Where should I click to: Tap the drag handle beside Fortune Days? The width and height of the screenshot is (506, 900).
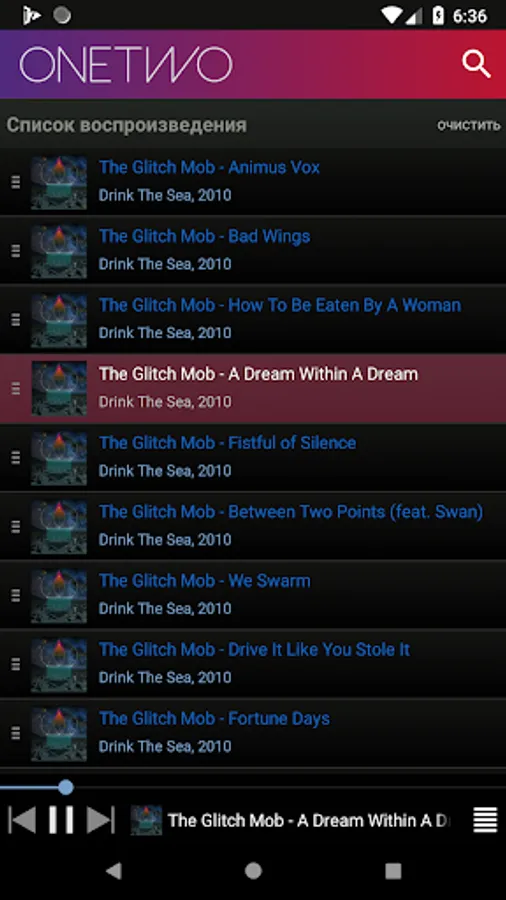coord(15,733)
